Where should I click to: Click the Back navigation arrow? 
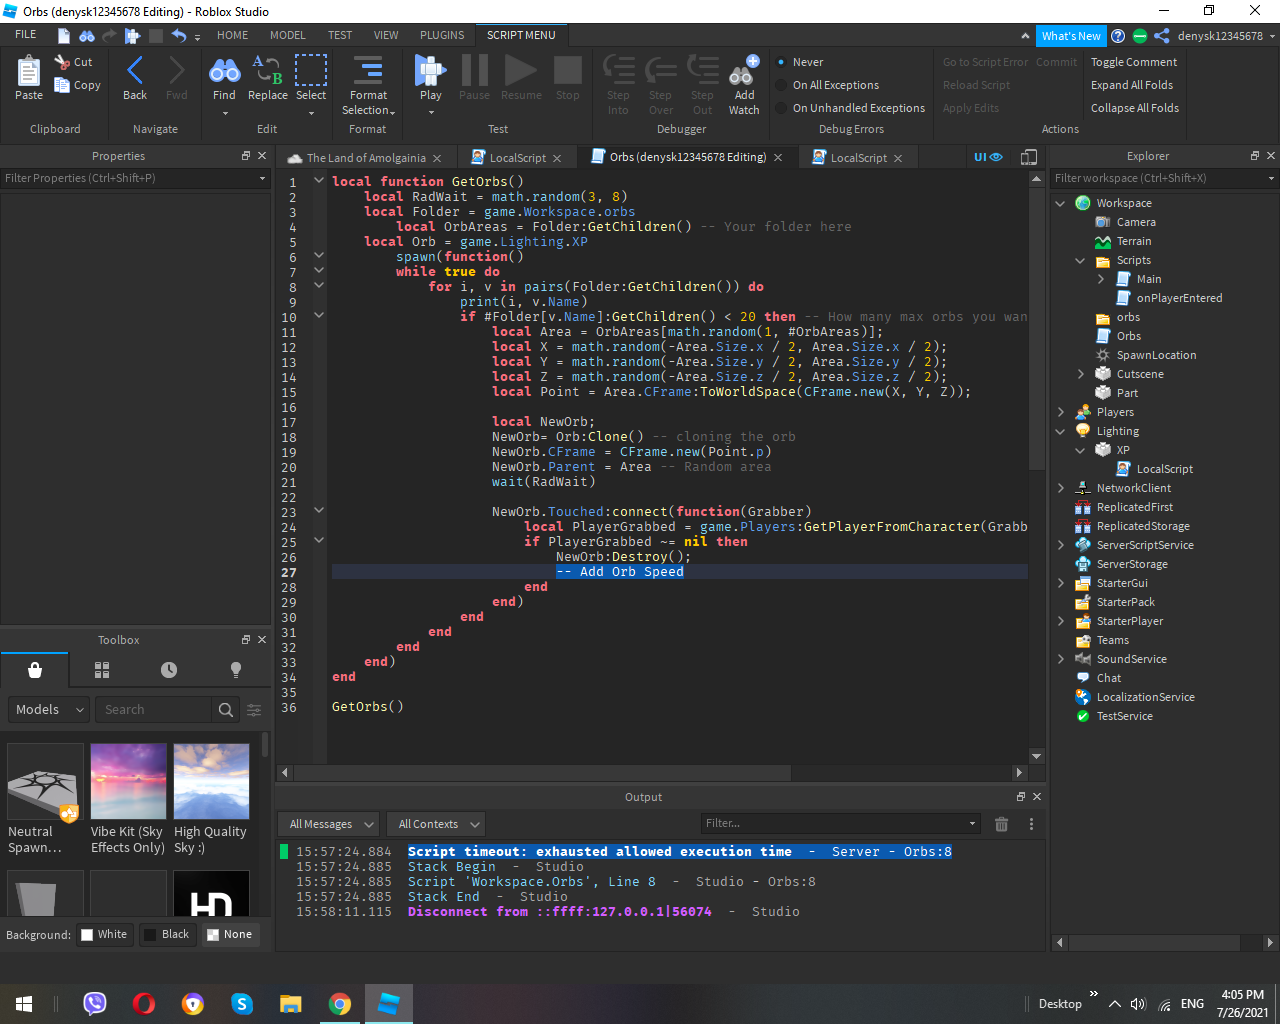tap(135, 72)
